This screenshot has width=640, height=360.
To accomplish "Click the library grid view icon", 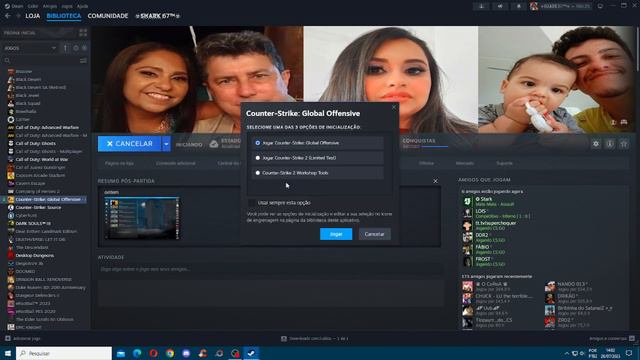I will 83,33.
